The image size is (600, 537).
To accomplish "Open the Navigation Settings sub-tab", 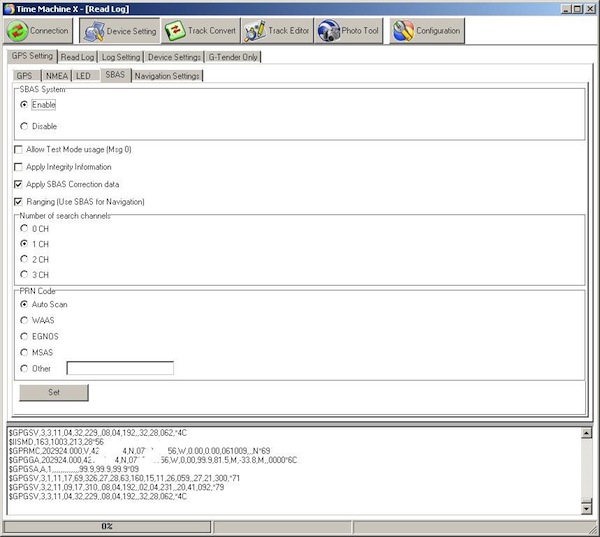I will pos(167,76).
